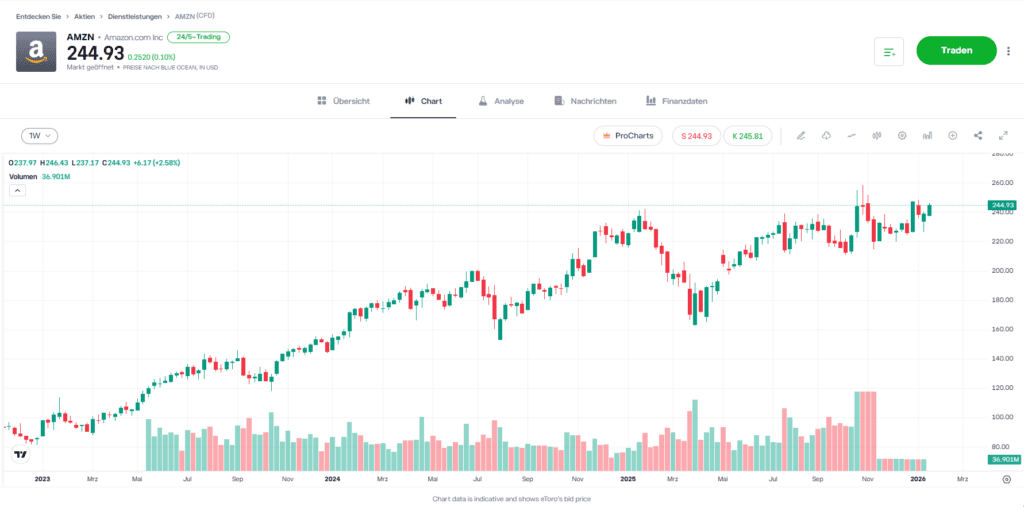The height and width of the screenshot is (507, 1024).
Task: Click the add-to-watchlist icon beside Traden
Action: click(x=889, y=51)
